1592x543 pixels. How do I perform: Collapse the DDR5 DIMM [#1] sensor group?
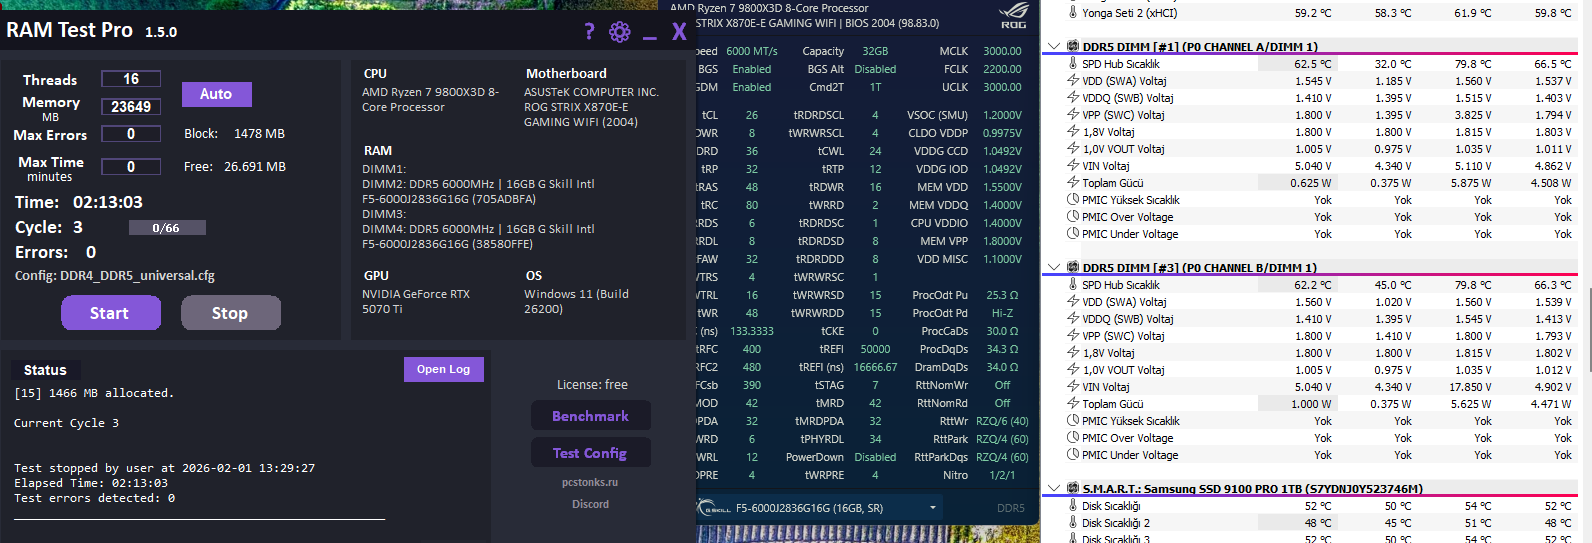[1053, 46]
